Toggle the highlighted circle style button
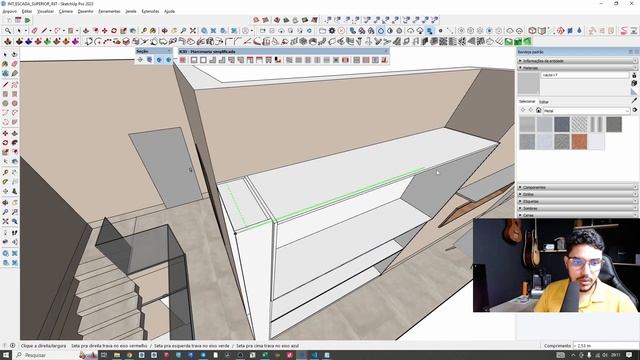 click(x=380, y=31)
